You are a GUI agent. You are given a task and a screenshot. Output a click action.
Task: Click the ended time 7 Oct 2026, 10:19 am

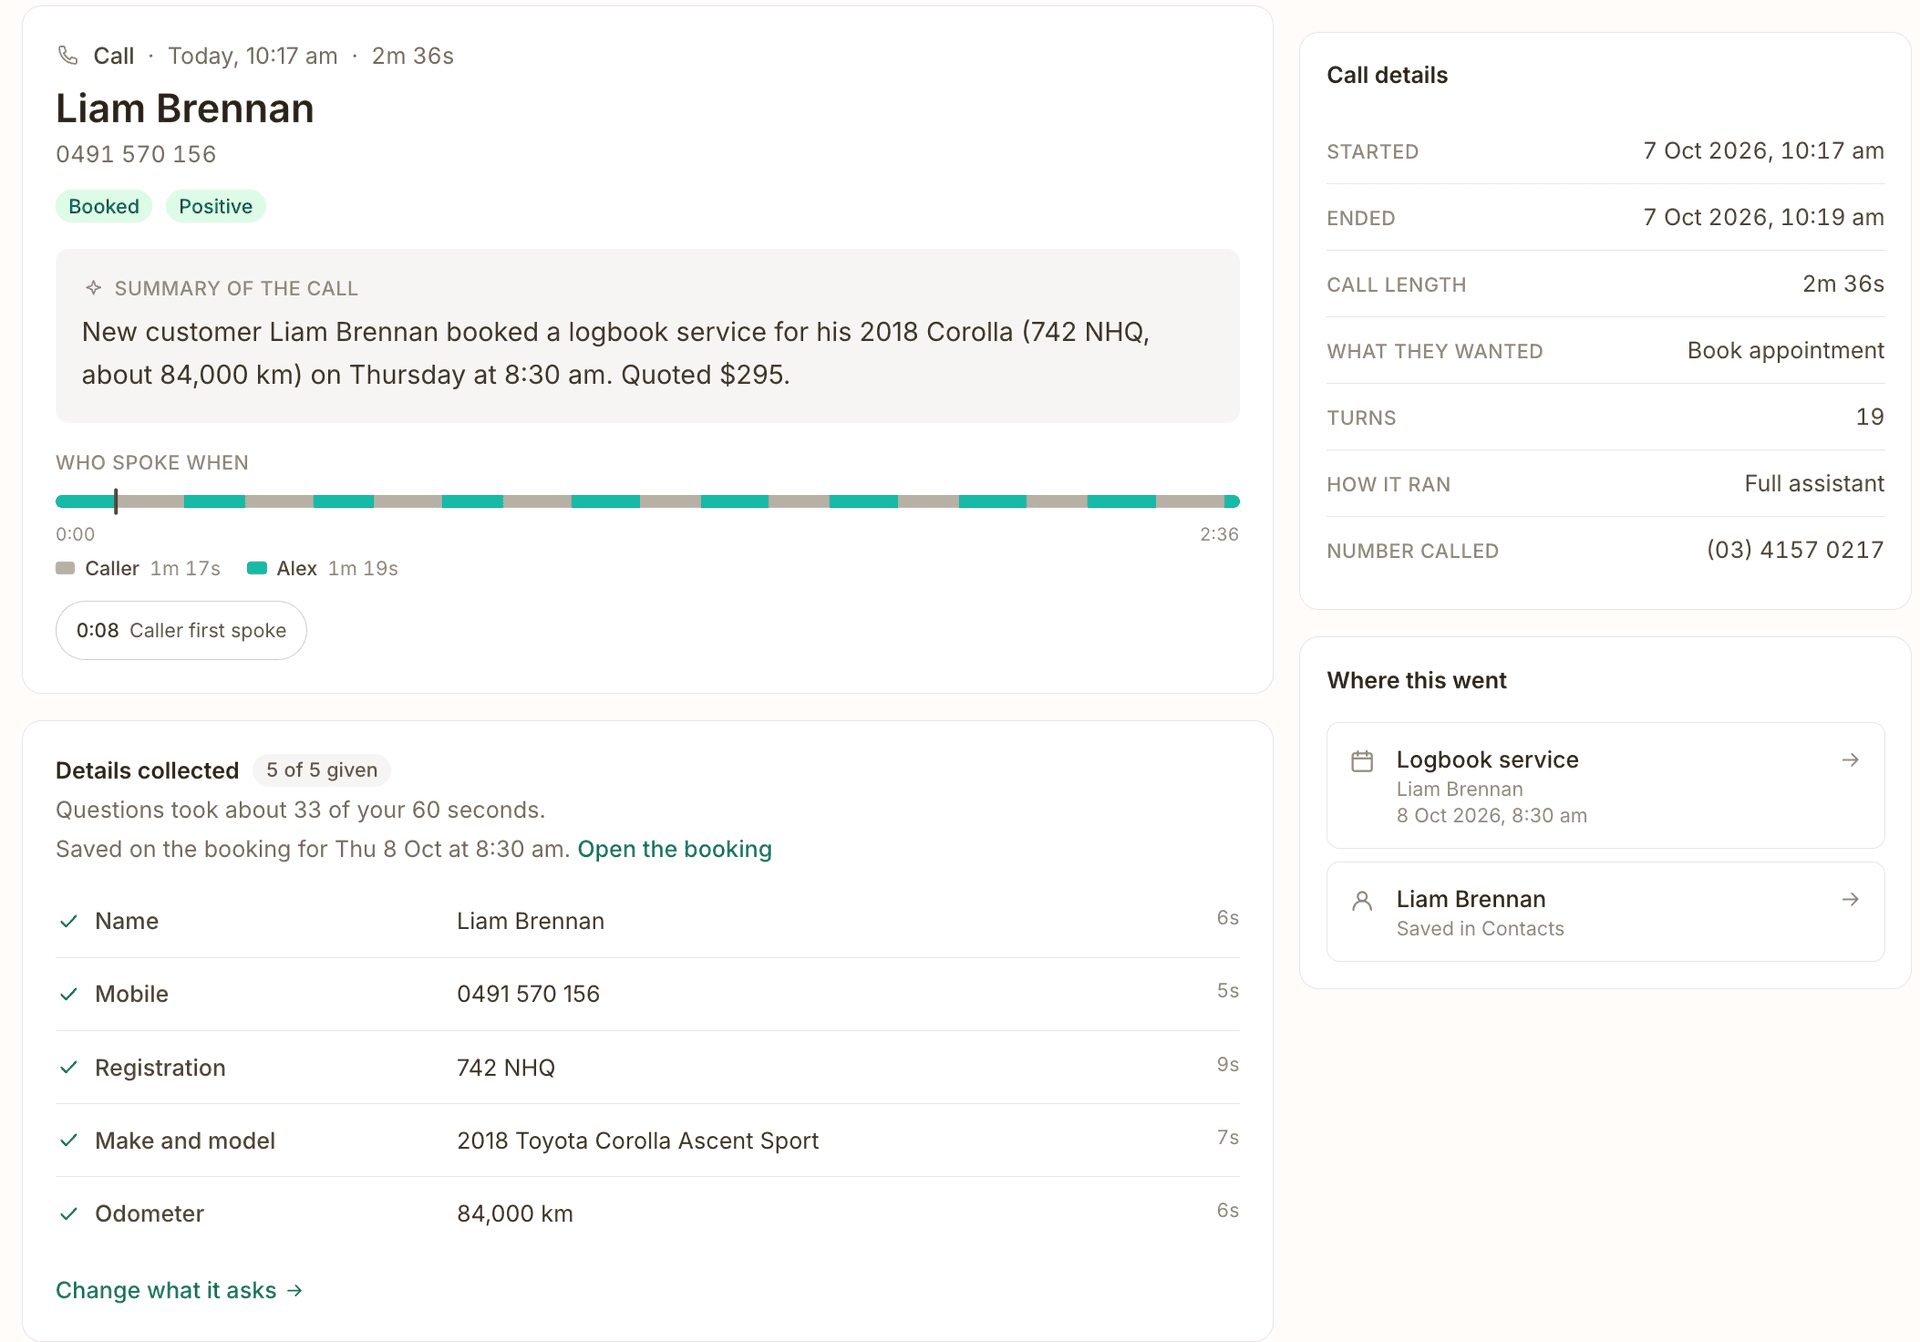[x=1764, y=217]
